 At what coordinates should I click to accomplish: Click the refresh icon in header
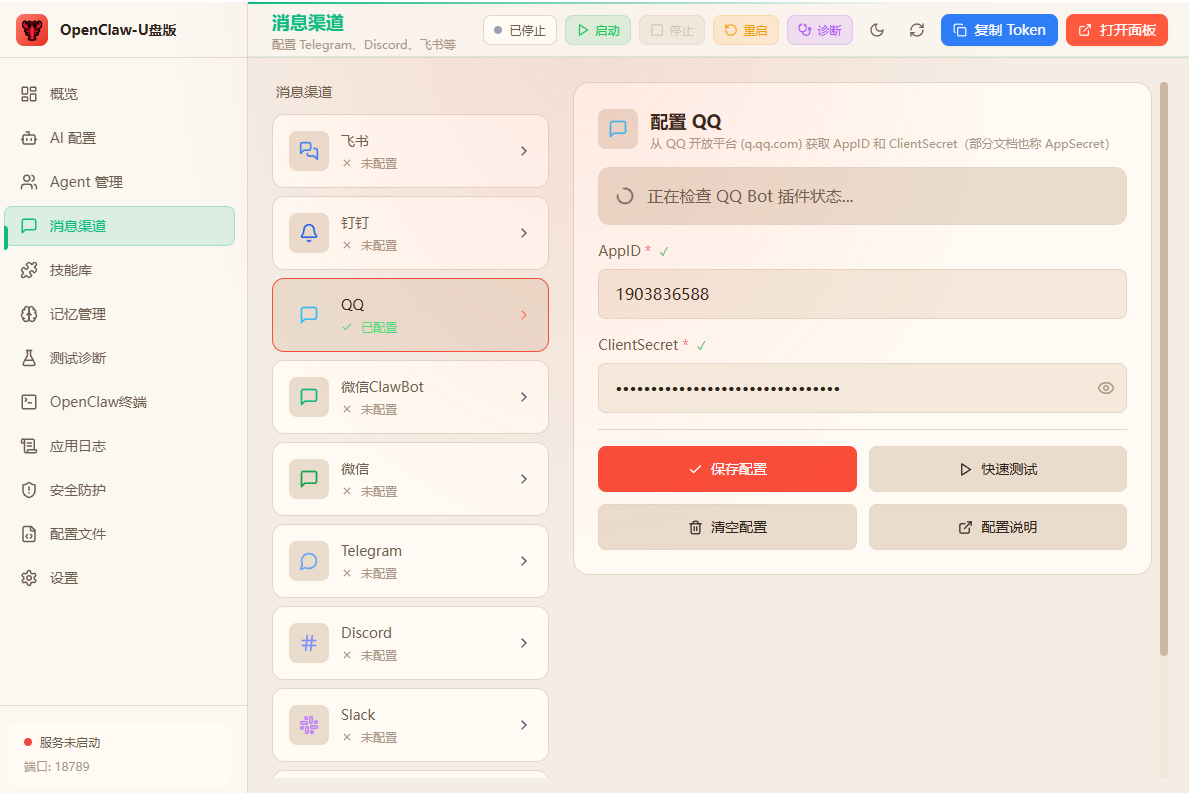[917, 30]
